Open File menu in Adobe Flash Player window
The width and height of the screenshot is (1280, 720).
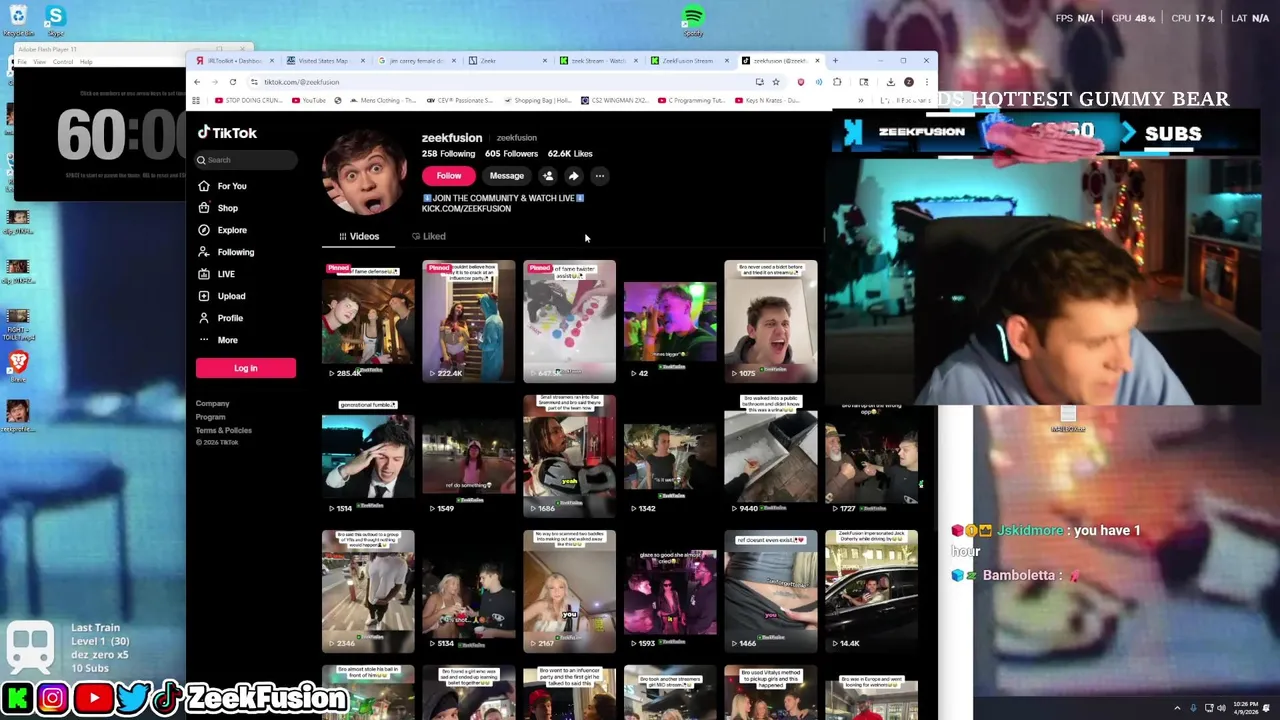pos(21,62)
